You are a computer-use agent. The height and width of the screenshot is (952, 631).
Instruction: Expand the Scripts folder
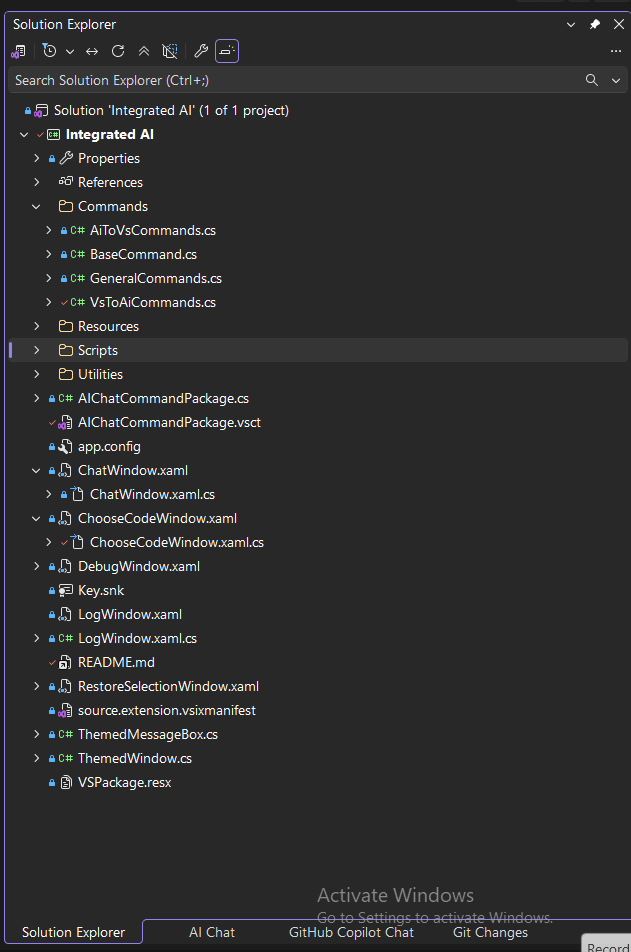click(x=36, y=350)
